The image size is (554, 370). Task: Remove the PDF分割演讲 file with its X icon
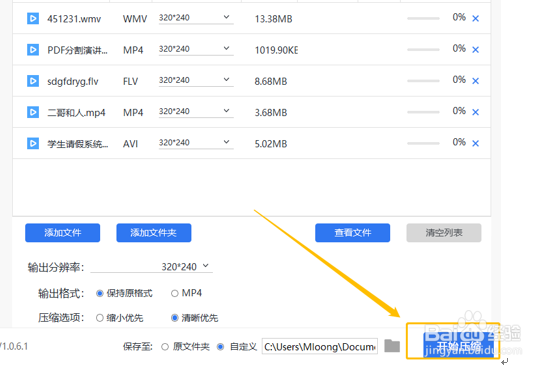coord(476,50)
